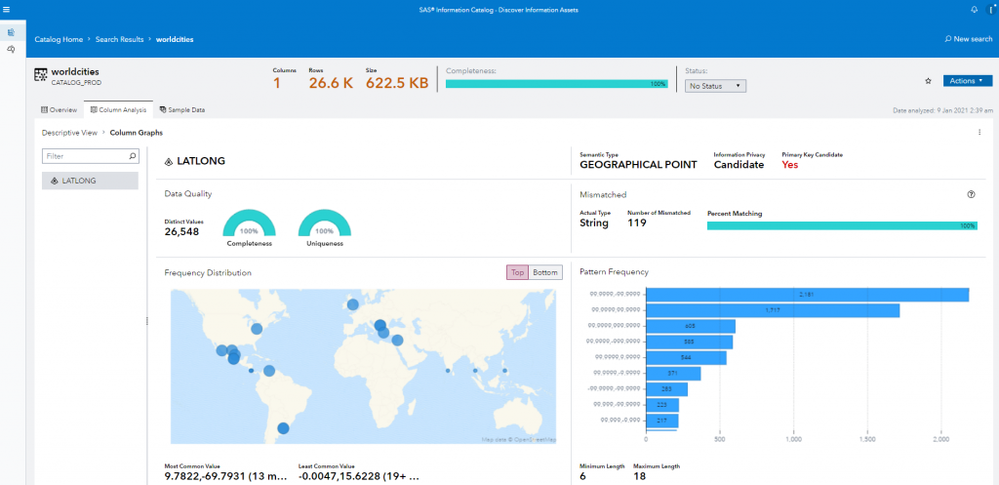Viewport: 999px width, 485px height.
Task: Select the second icon in left sidebar
Action: point(11,49)
